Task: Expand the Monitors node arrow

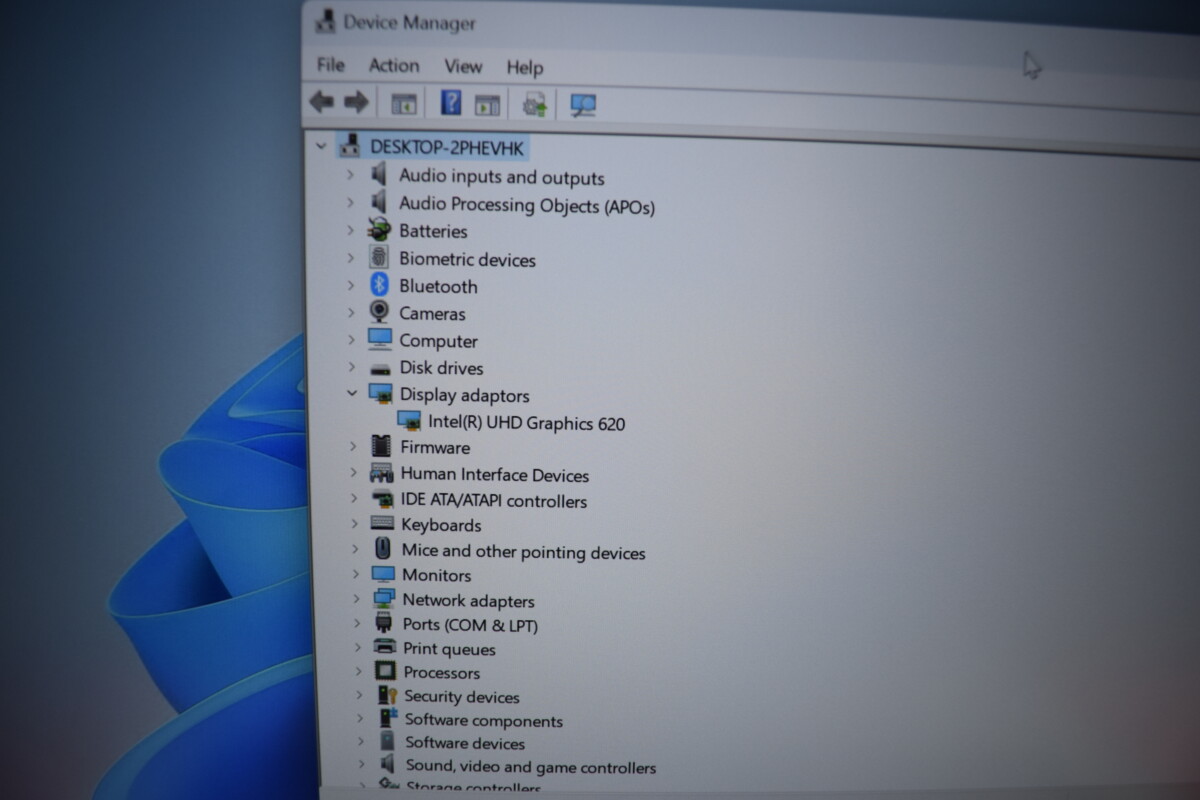Action: (x=355, y=574)
